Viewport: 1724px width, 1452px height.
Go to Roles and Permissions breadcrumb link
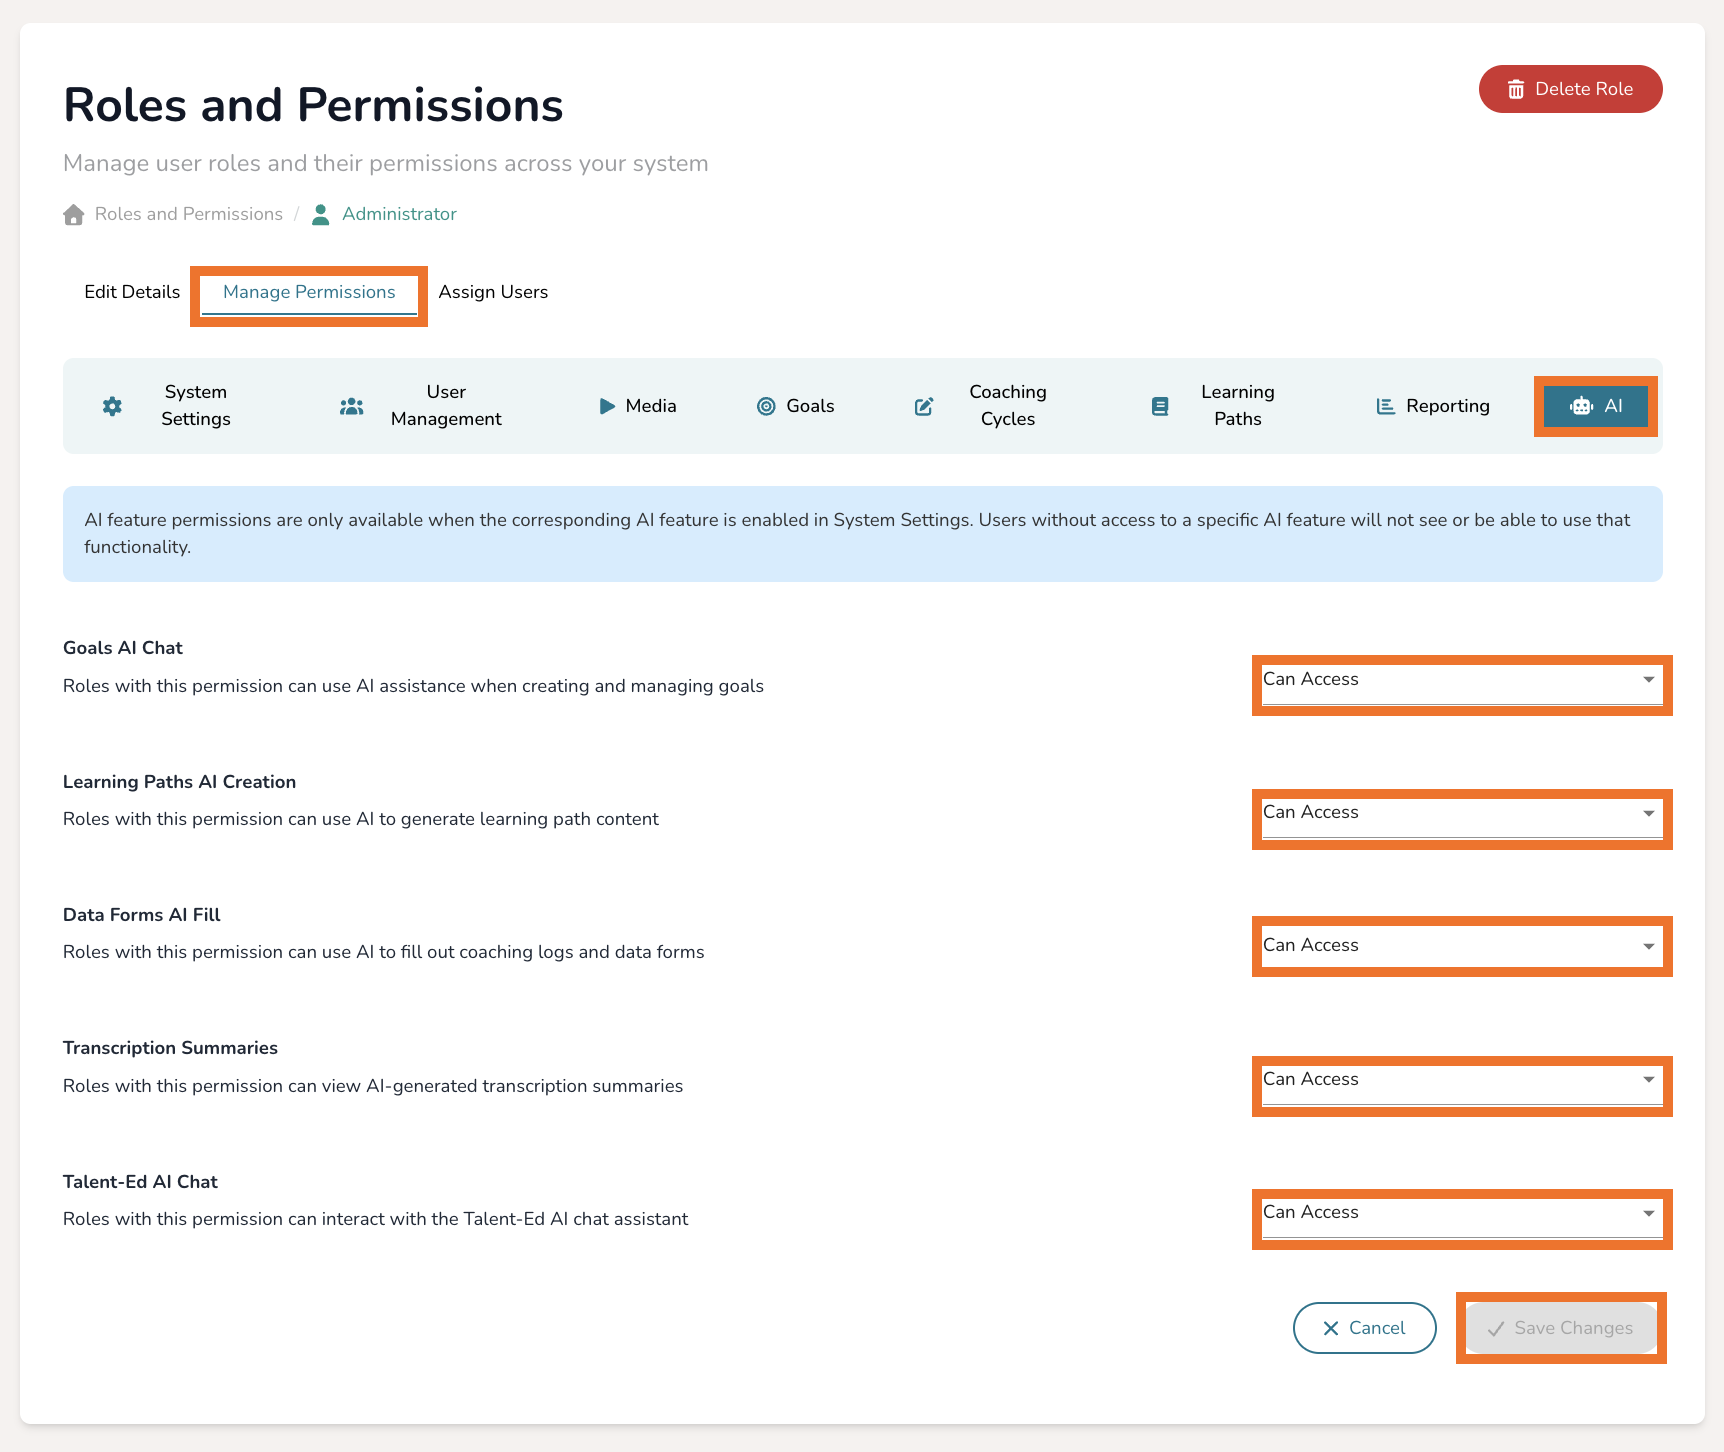pyautogui.click(x=188, y=214)
